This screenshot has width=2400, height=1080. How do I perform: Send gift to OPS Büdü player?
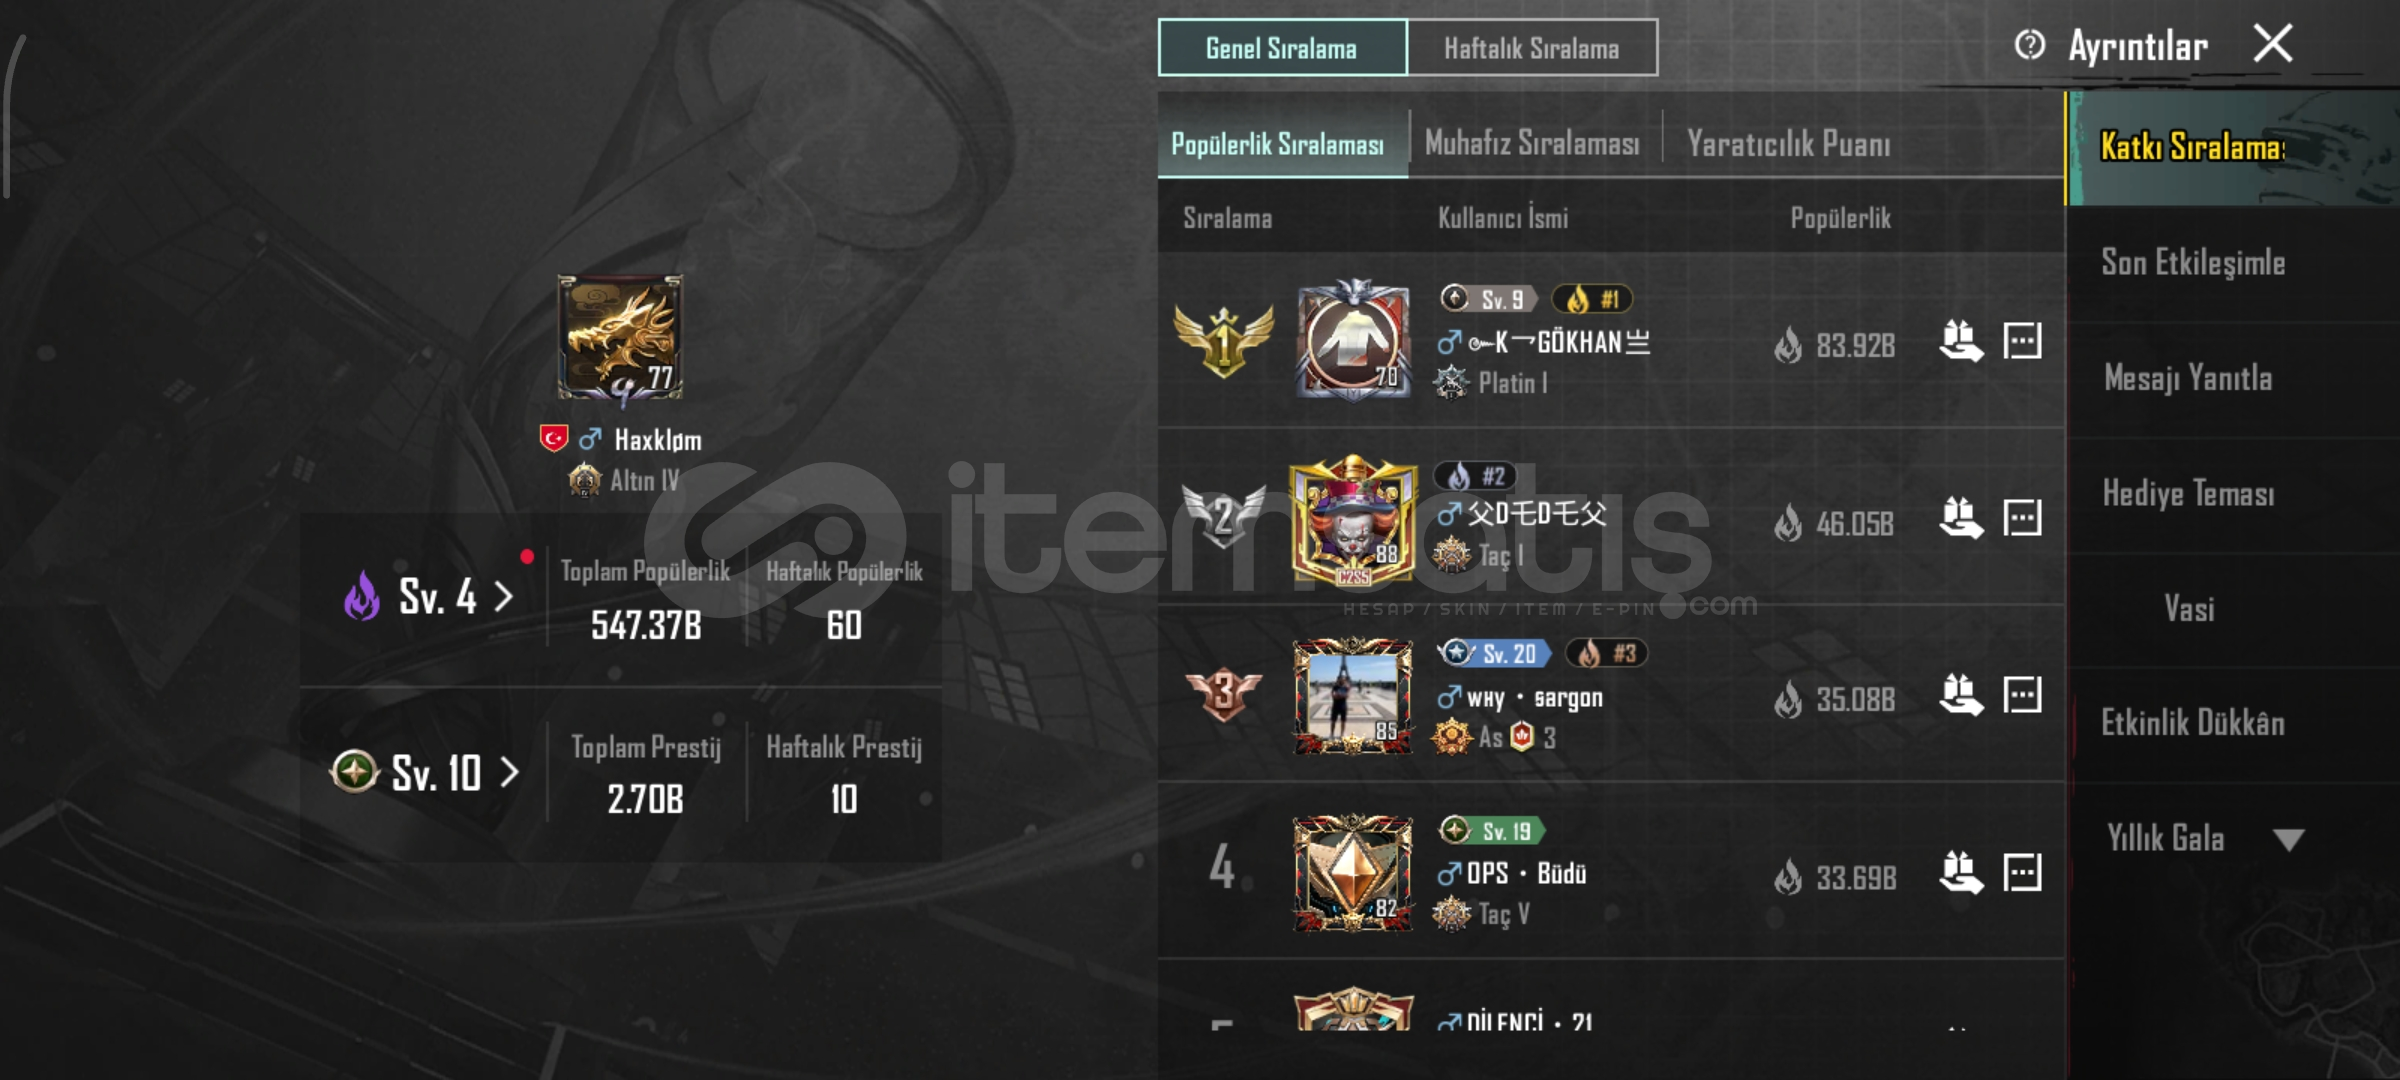(x=1960, y=872)
